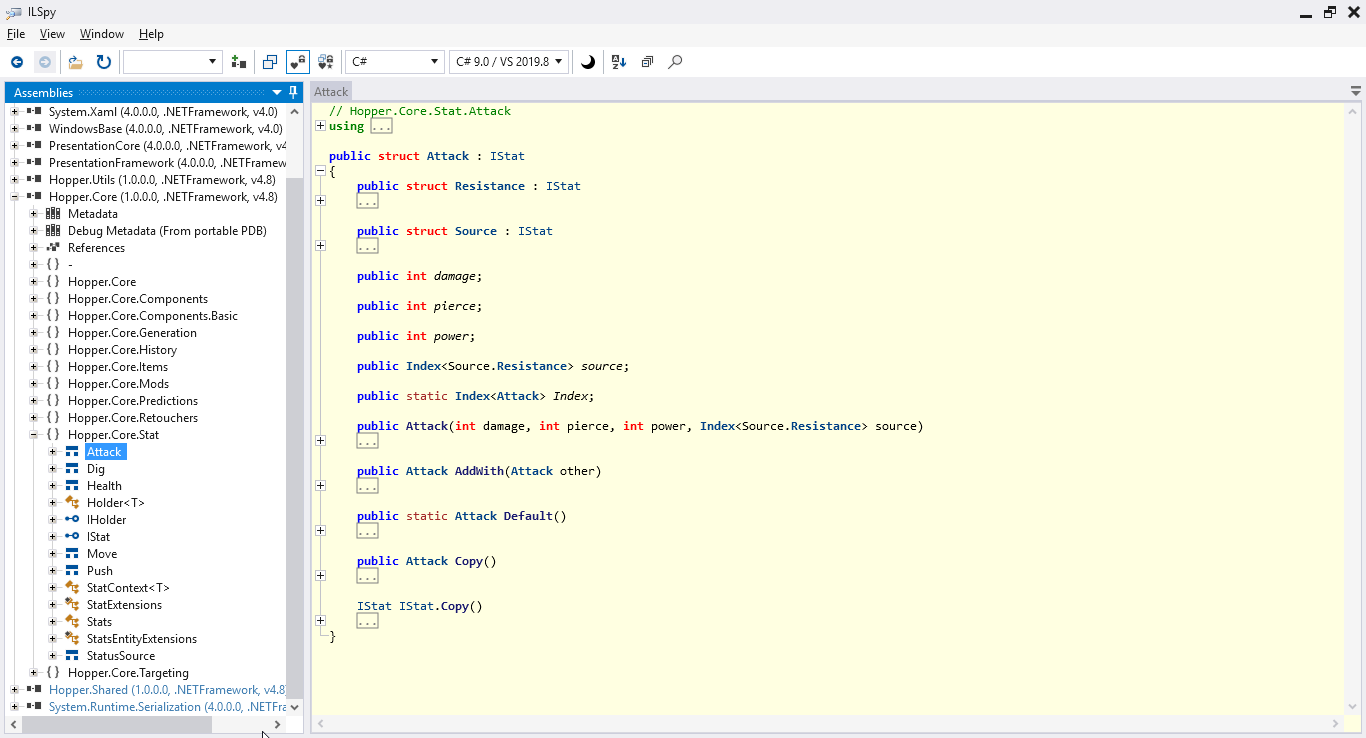Reload all assemblies with refresh icon
This screenshot has width=1366, height=738.
click(103, 62)
